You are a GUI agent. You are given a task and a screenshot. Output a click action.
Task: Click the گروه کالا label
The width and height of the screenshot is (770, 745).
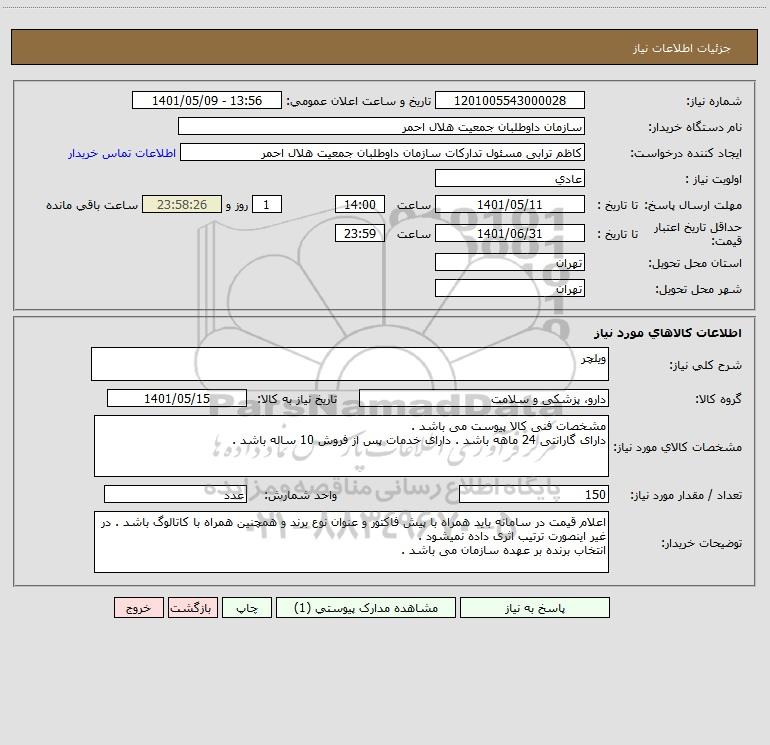718,399
